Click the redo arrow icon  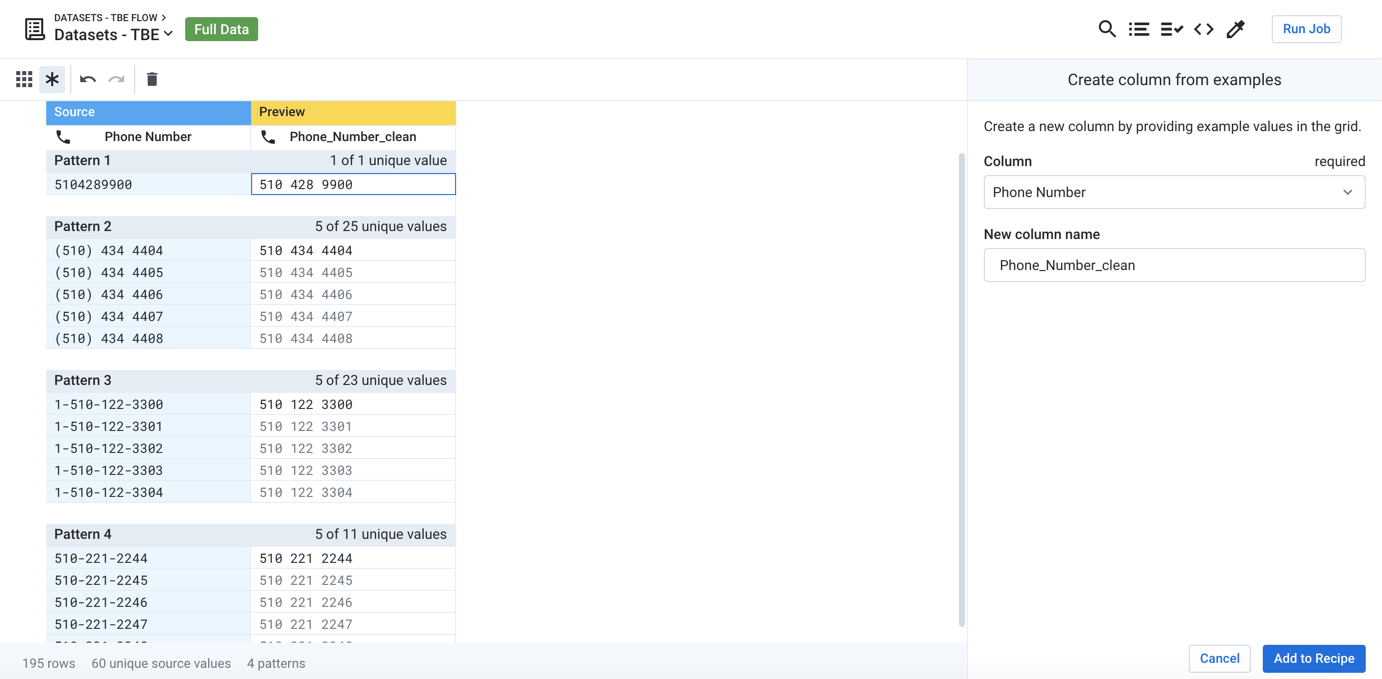117,79
